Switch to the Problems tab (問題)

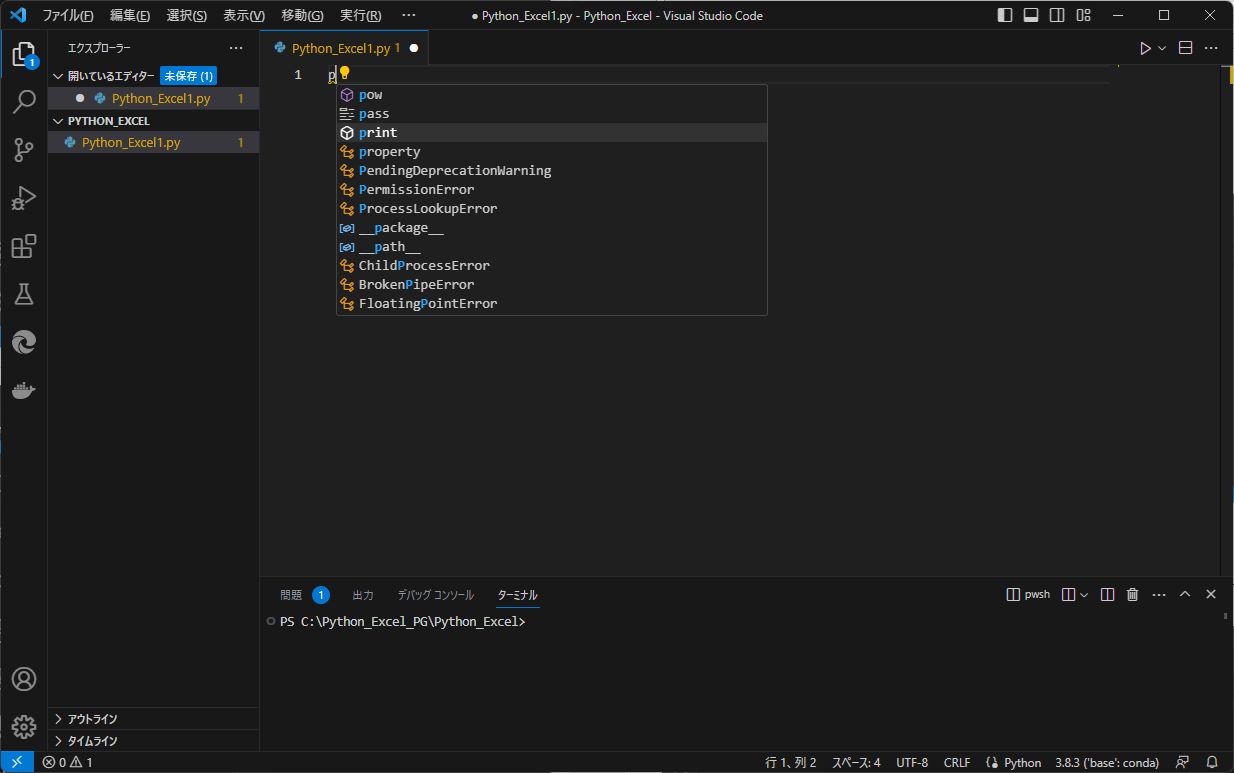click(x=291, y=595)
